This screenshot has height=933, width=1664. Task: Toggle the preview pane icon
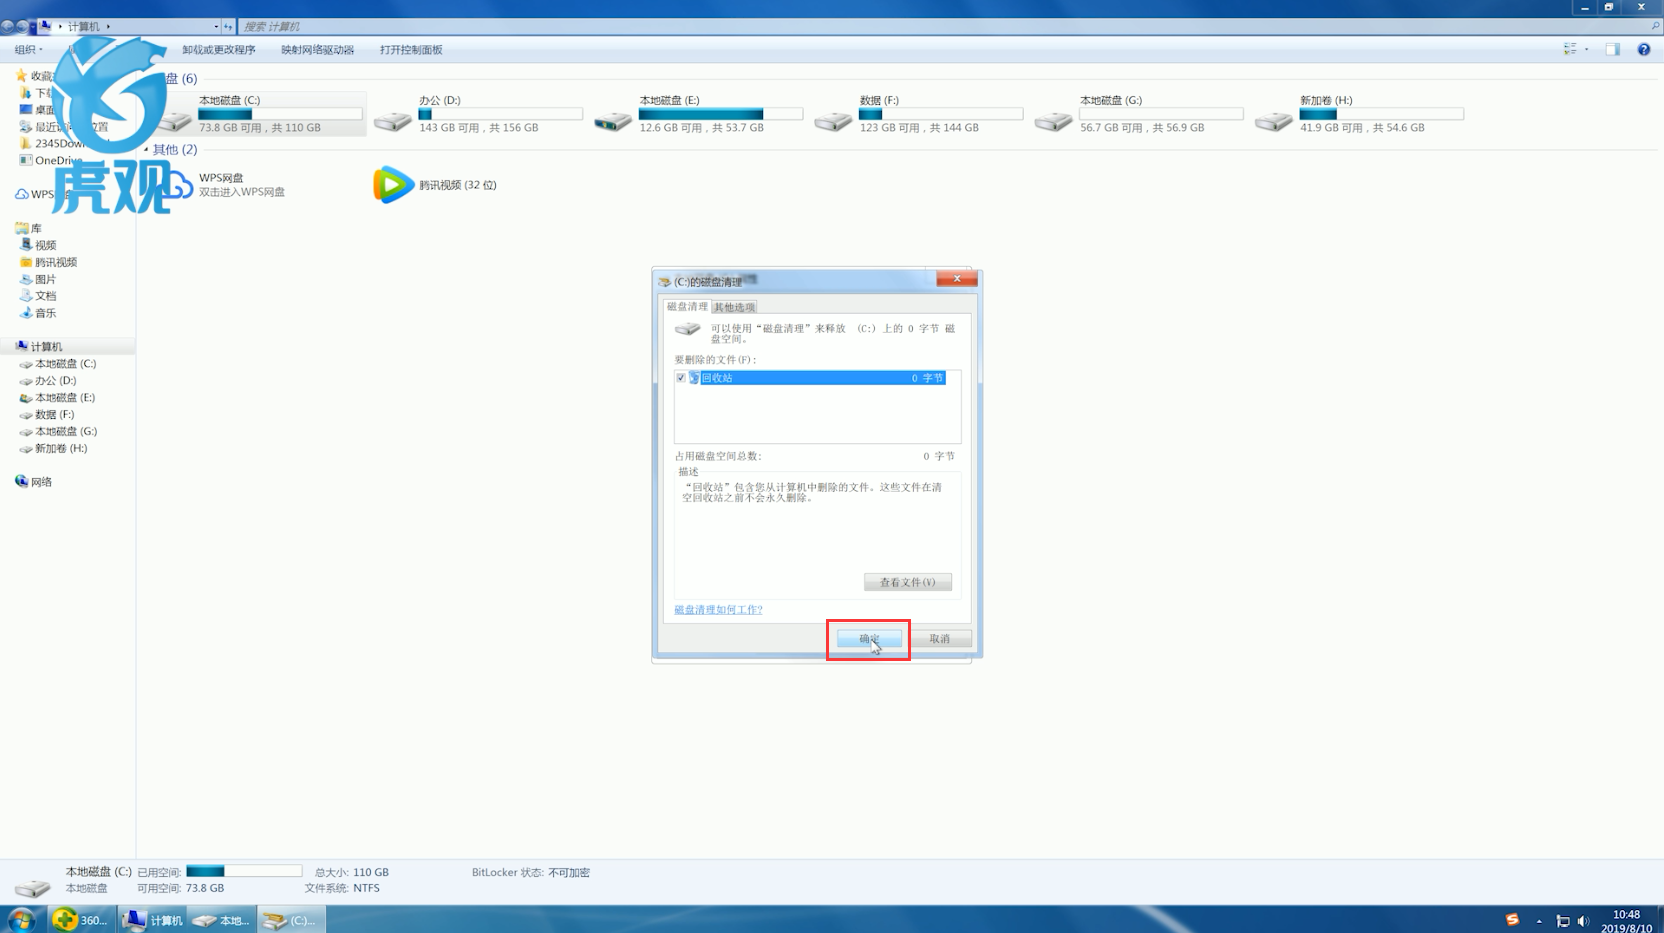click(1613, 49)
